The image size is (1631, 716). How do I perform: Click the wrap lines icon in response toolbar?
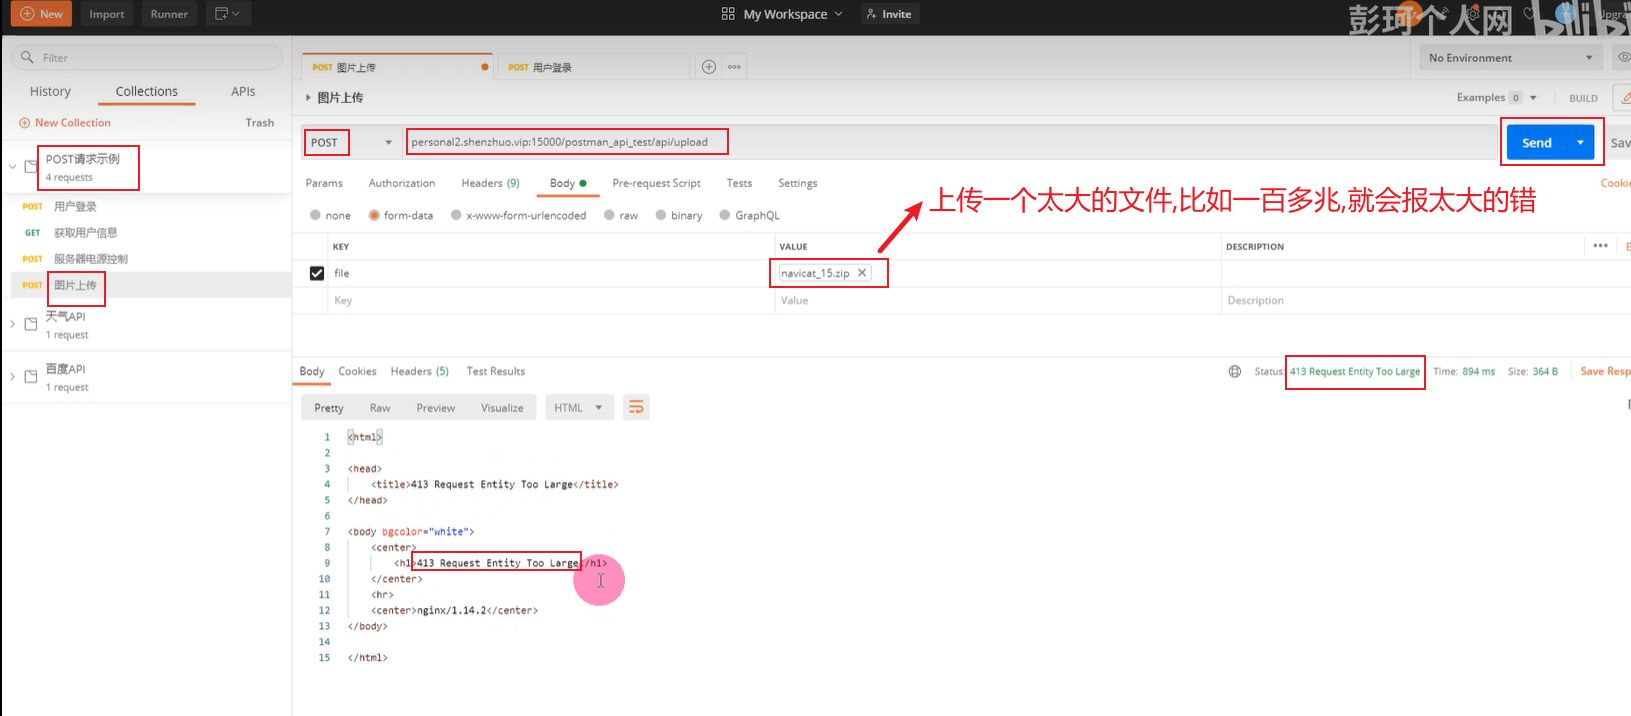coord(636,407)
